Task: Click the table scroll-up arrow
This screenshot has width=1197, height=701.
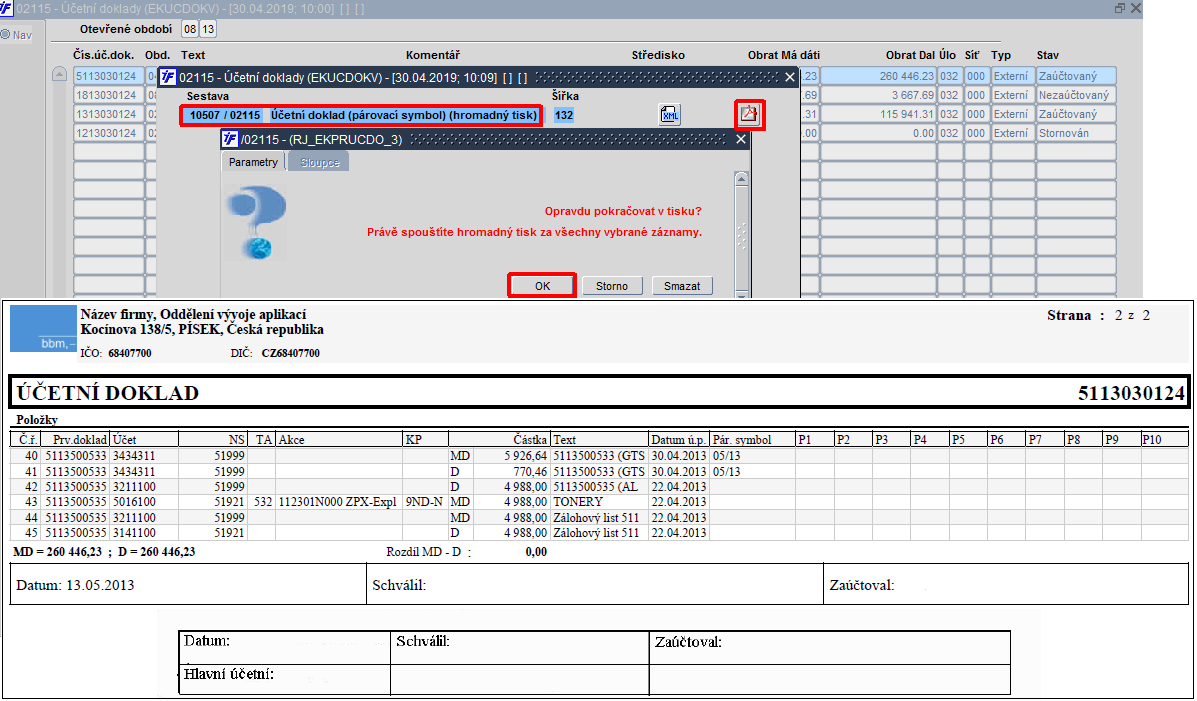Action: coord(60,75)
